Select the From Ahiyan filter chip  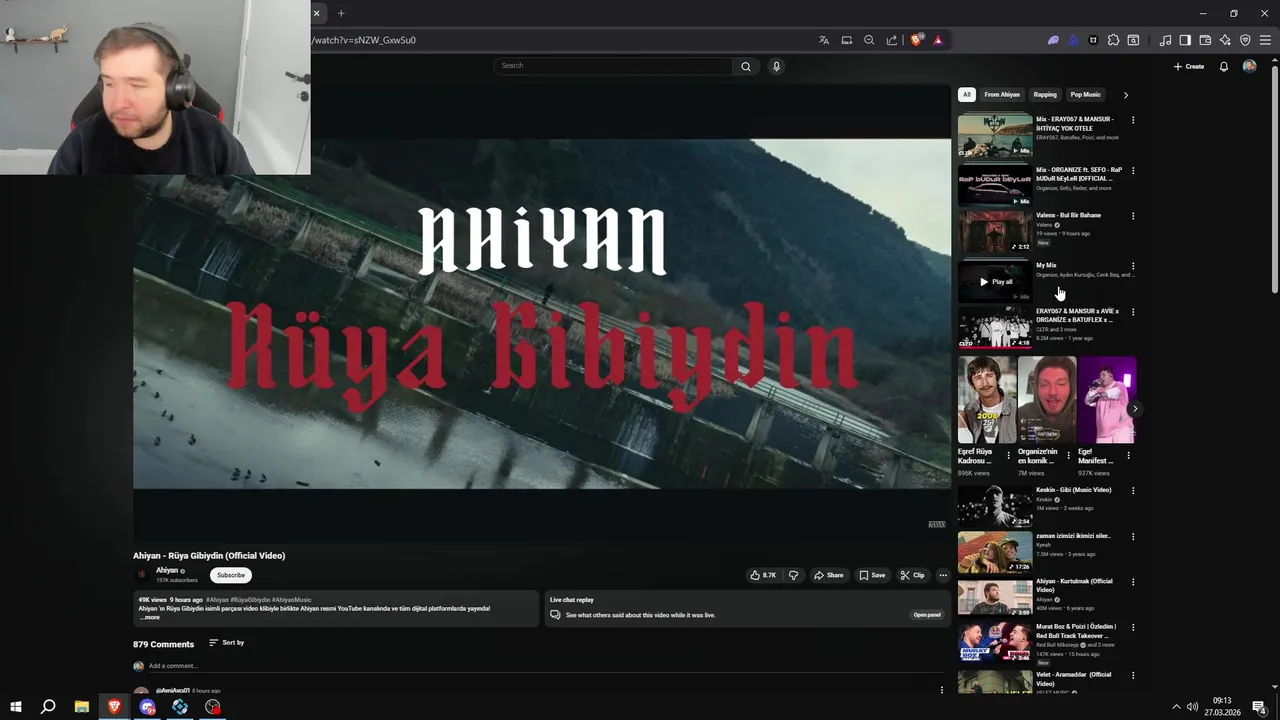(1002, 95)
